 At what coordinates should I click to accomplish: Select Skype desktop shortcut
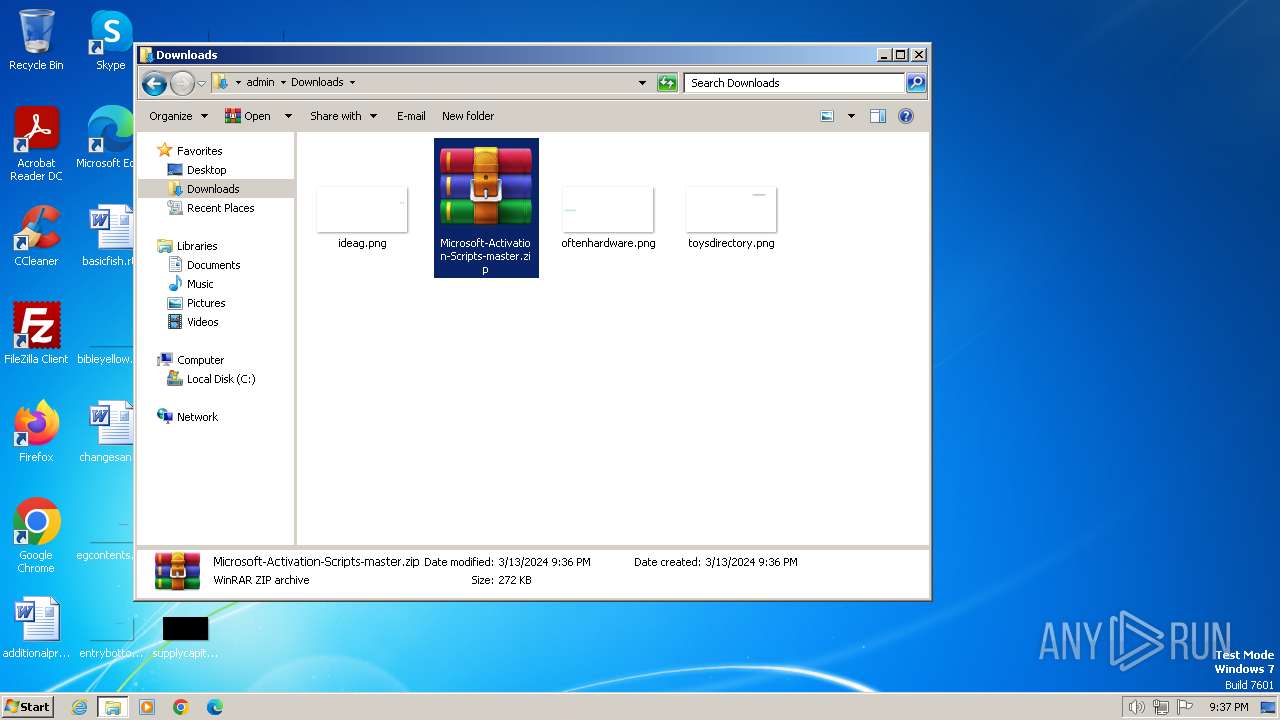(111, 40)
